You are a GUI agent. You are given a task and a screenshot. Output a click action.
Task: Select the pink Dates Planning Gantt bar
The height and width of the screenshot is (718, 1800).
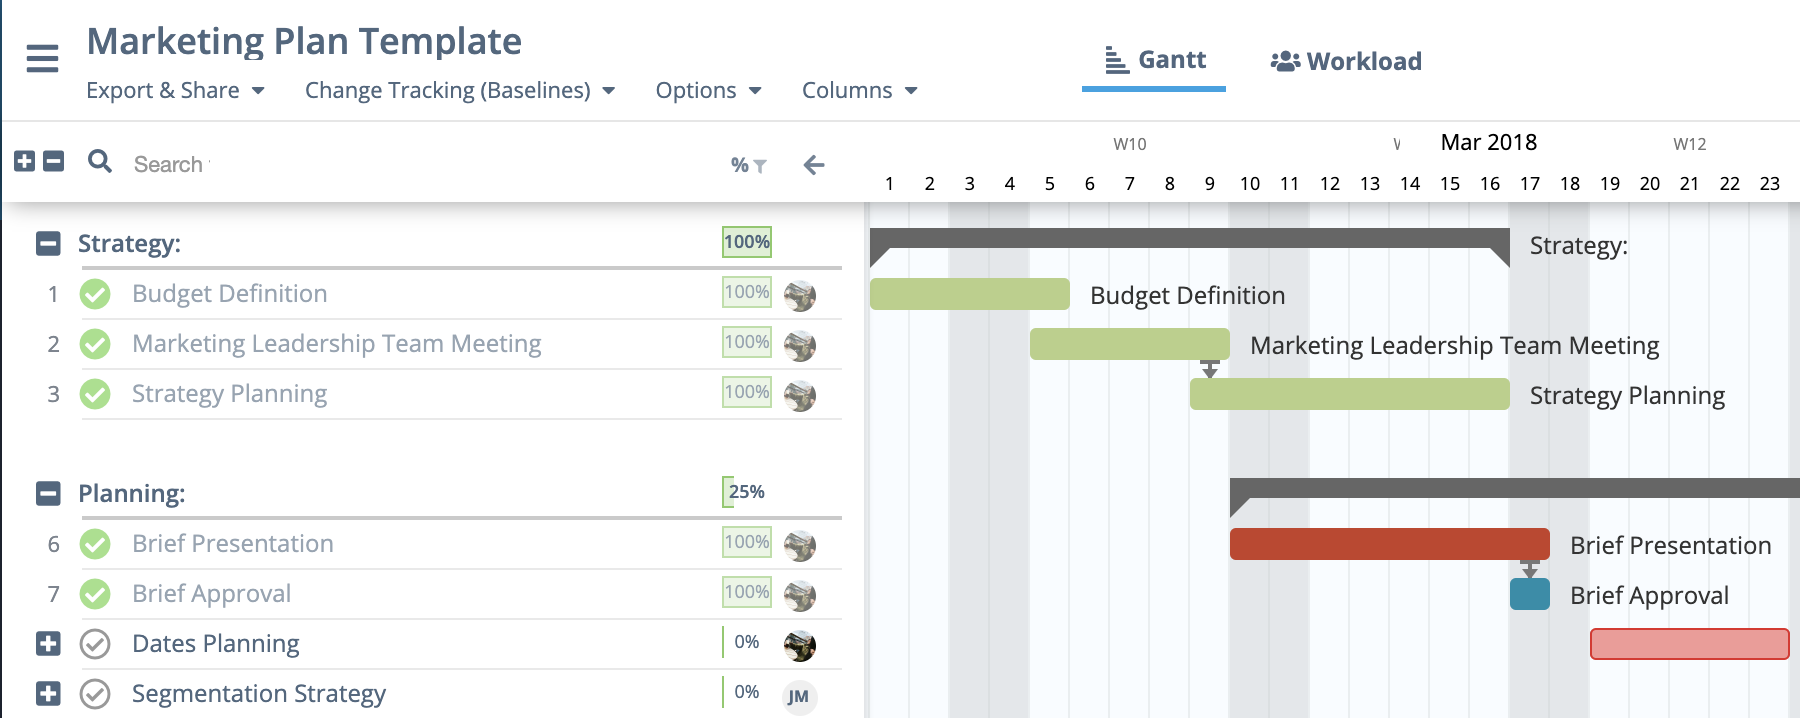[1690, 644]
